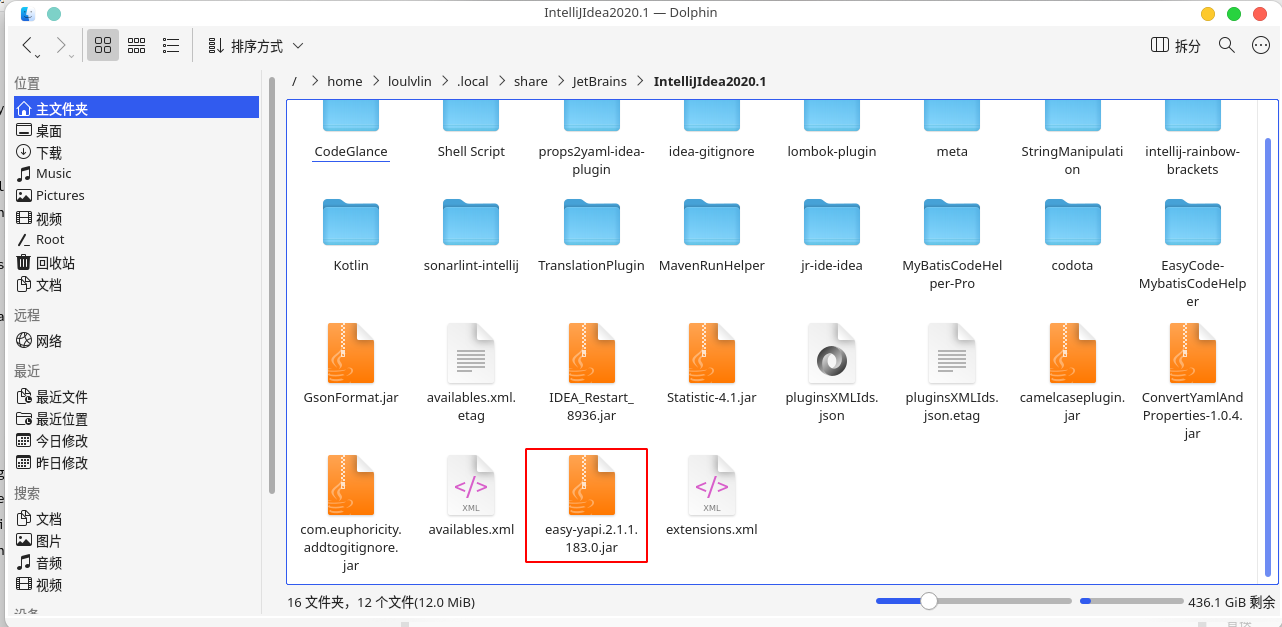Select the GsonFormat.jar file

coord(351,365)
